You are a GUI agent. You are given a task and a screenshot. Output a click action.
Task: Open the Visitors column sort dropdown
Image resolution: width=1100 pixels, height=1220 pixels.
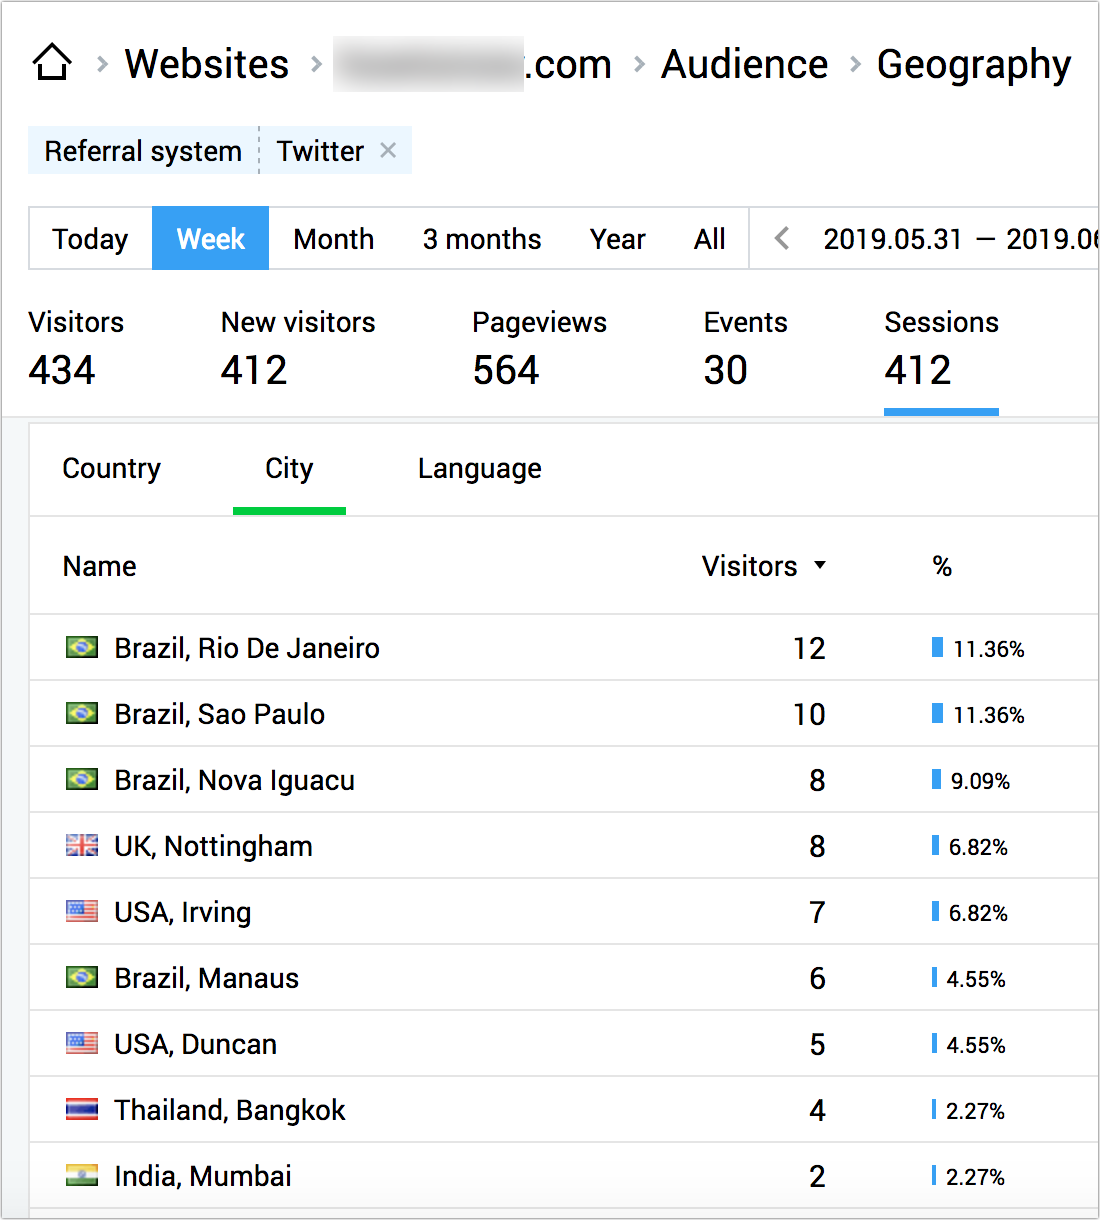[x=821, y=566]
